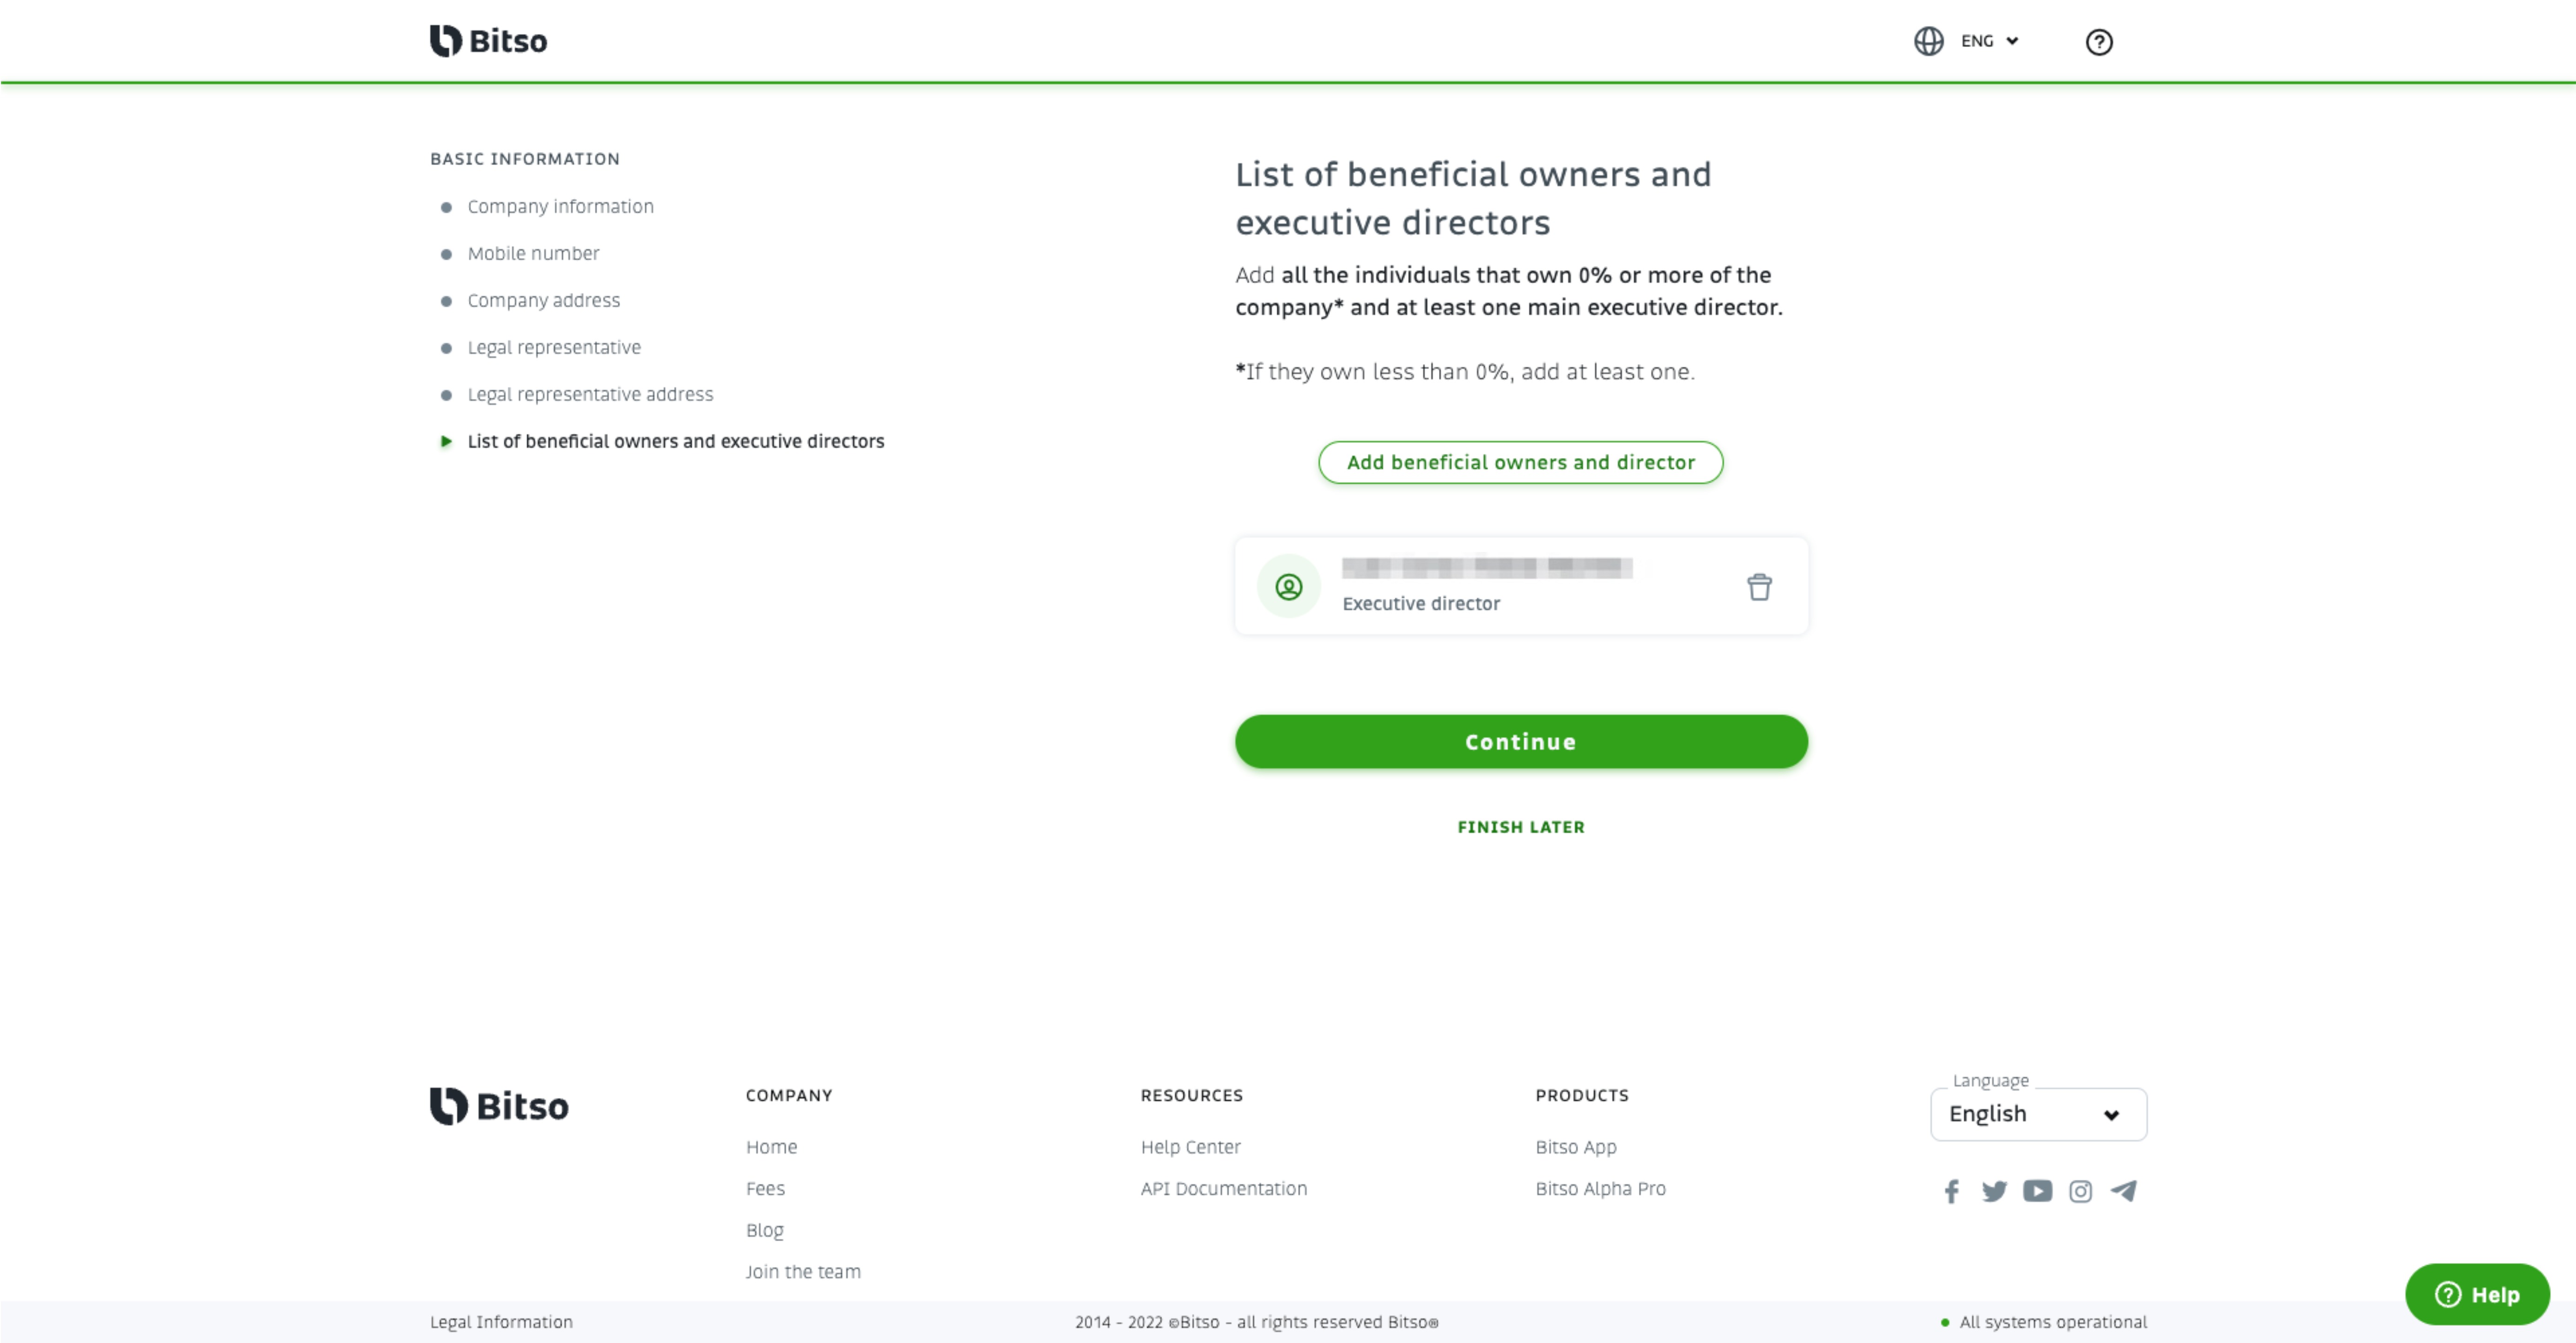Viewport: 2576px width, 1343px height.
Task: Open Bitso's YouTube channel
Action: pos(2038,1191)
